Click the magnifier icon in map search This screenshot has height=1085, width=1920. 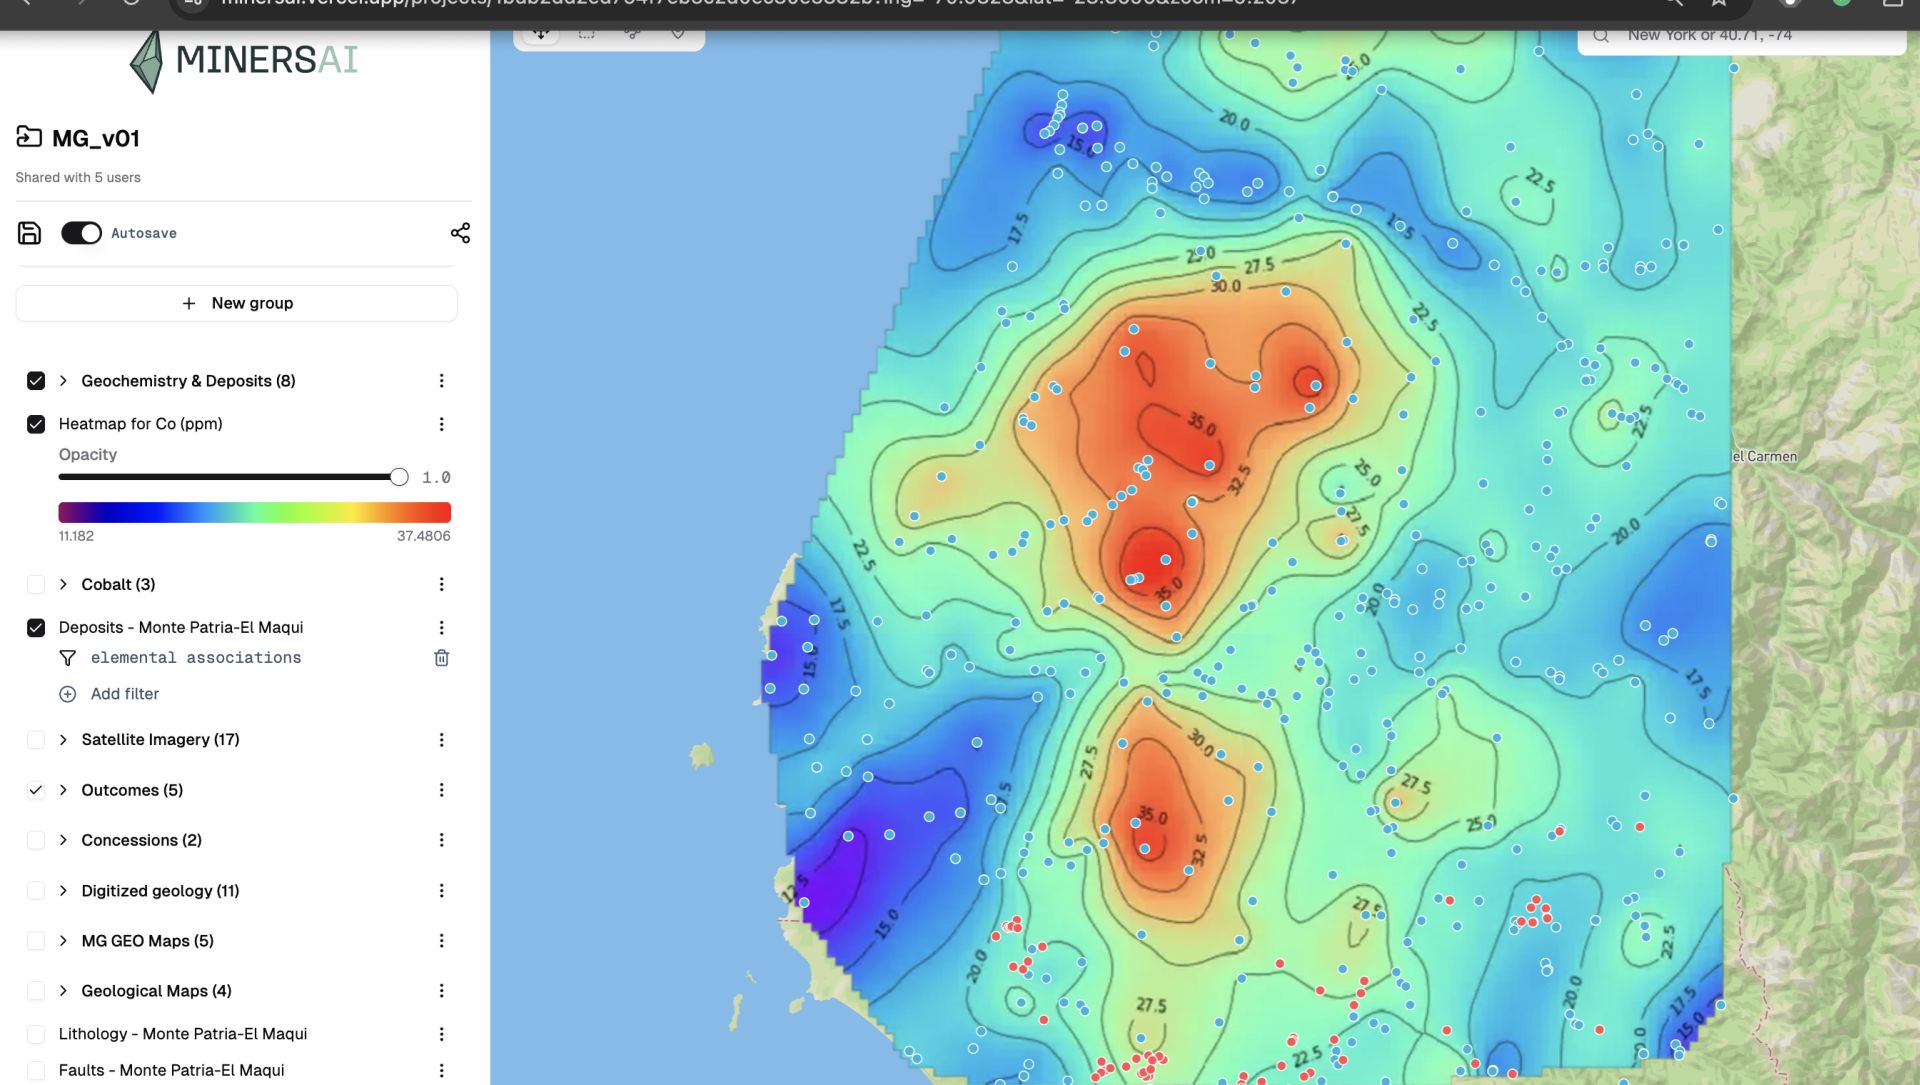1601,36
